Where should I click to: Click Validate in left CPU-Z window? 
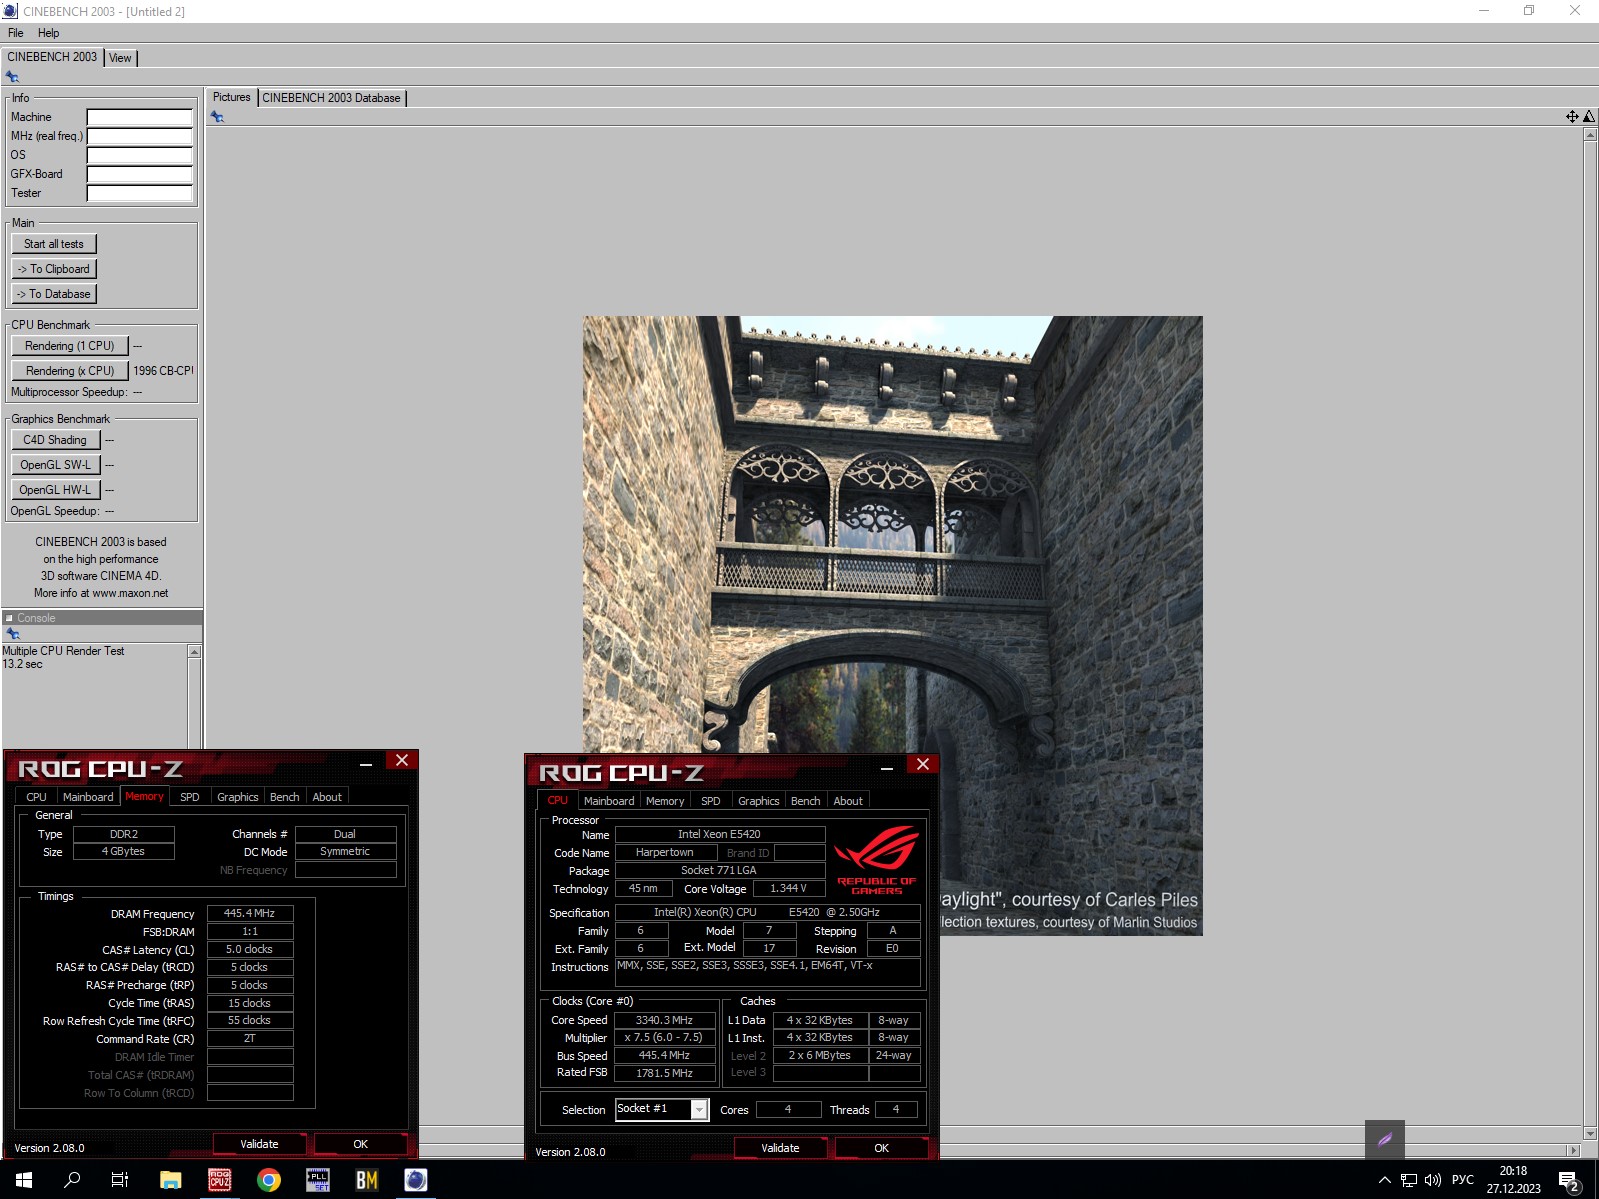[260, 1144]
